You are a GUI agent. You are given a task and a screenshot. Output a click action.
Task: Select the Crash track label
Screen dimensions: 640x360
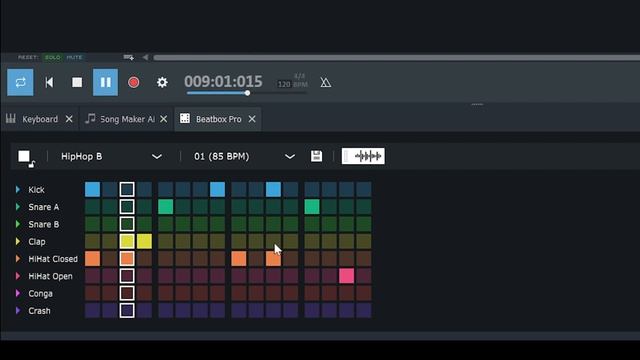click(x=39, y=311)
